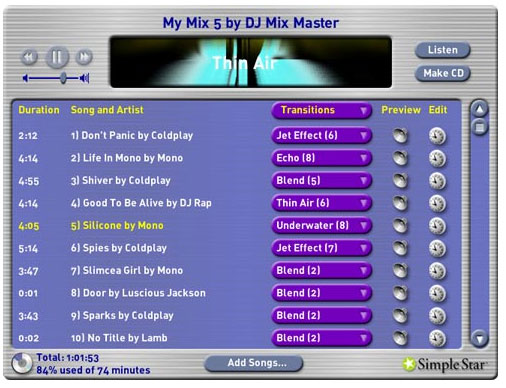The width and height of the screenshot is (506, 388).
Task: Preview transition for Good To Be Alive
Action: tap(400, 203)
